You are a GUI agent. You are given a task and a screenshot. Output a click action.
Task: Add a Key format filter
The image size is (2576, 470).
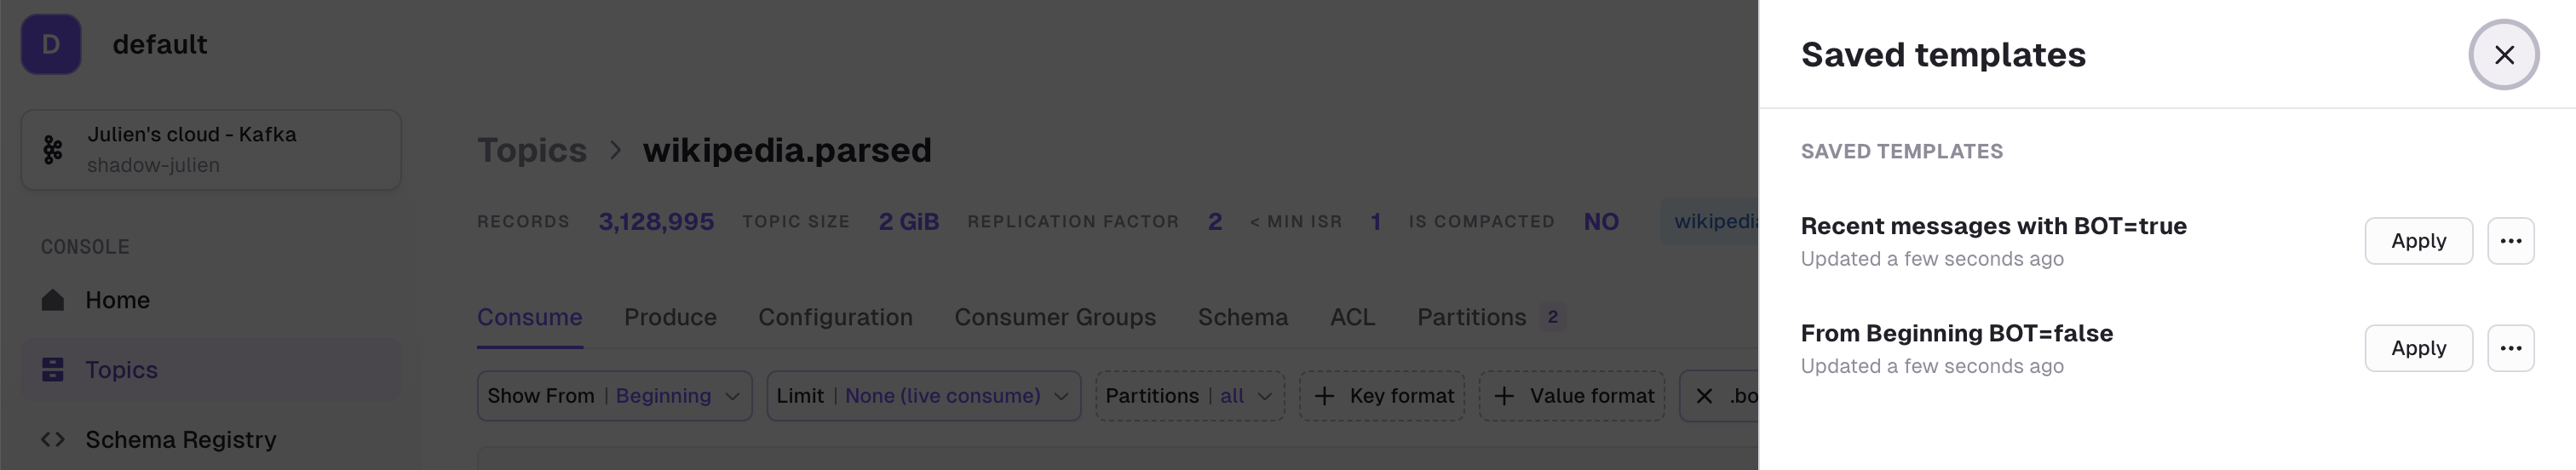click(x=1382, y=396)
